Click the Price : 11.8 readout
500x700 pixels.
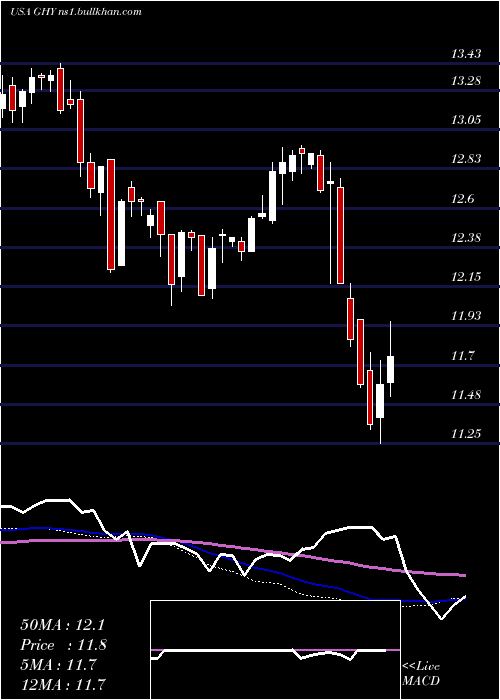tap(63, 645)
